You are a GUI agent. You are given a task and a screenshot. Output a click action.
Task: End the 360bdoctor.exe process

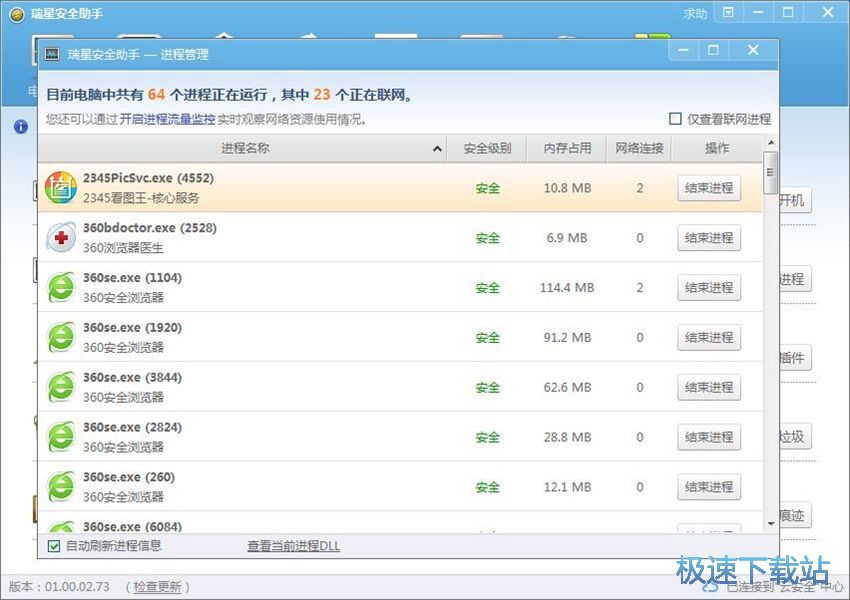(709, 238)
